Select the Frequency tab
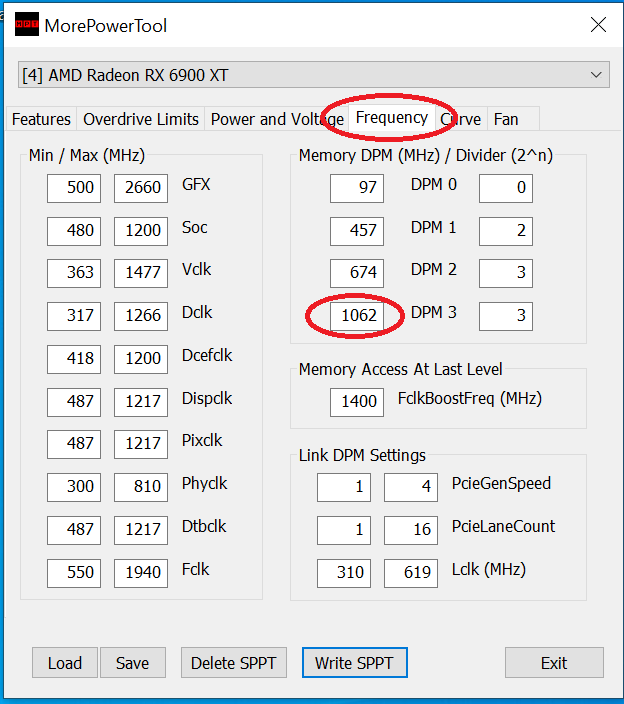The image size is (624, 704). [x=391, y=118]
